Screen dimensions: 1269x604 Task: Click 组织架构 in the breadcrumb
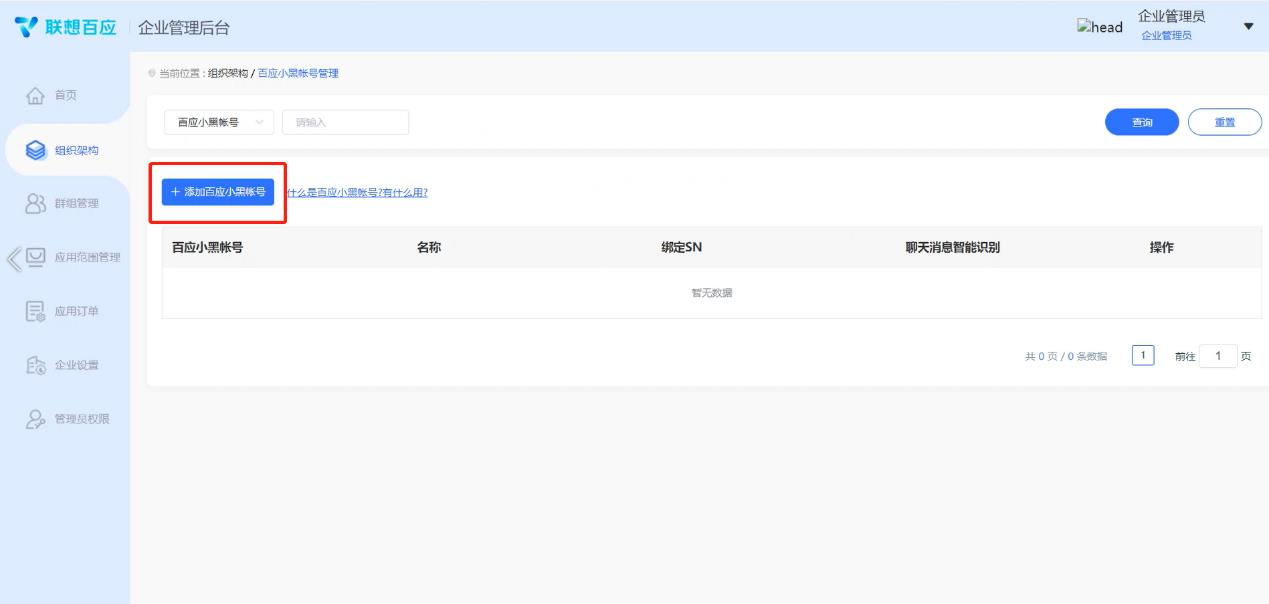pos(227,73)
